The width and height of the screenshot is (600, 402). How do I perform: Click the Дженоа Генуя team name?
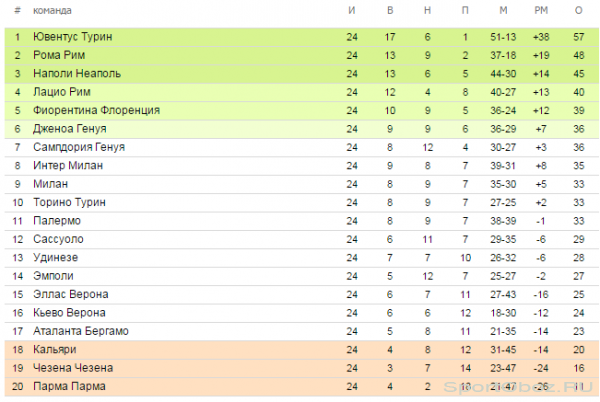[x=70, y=129]
